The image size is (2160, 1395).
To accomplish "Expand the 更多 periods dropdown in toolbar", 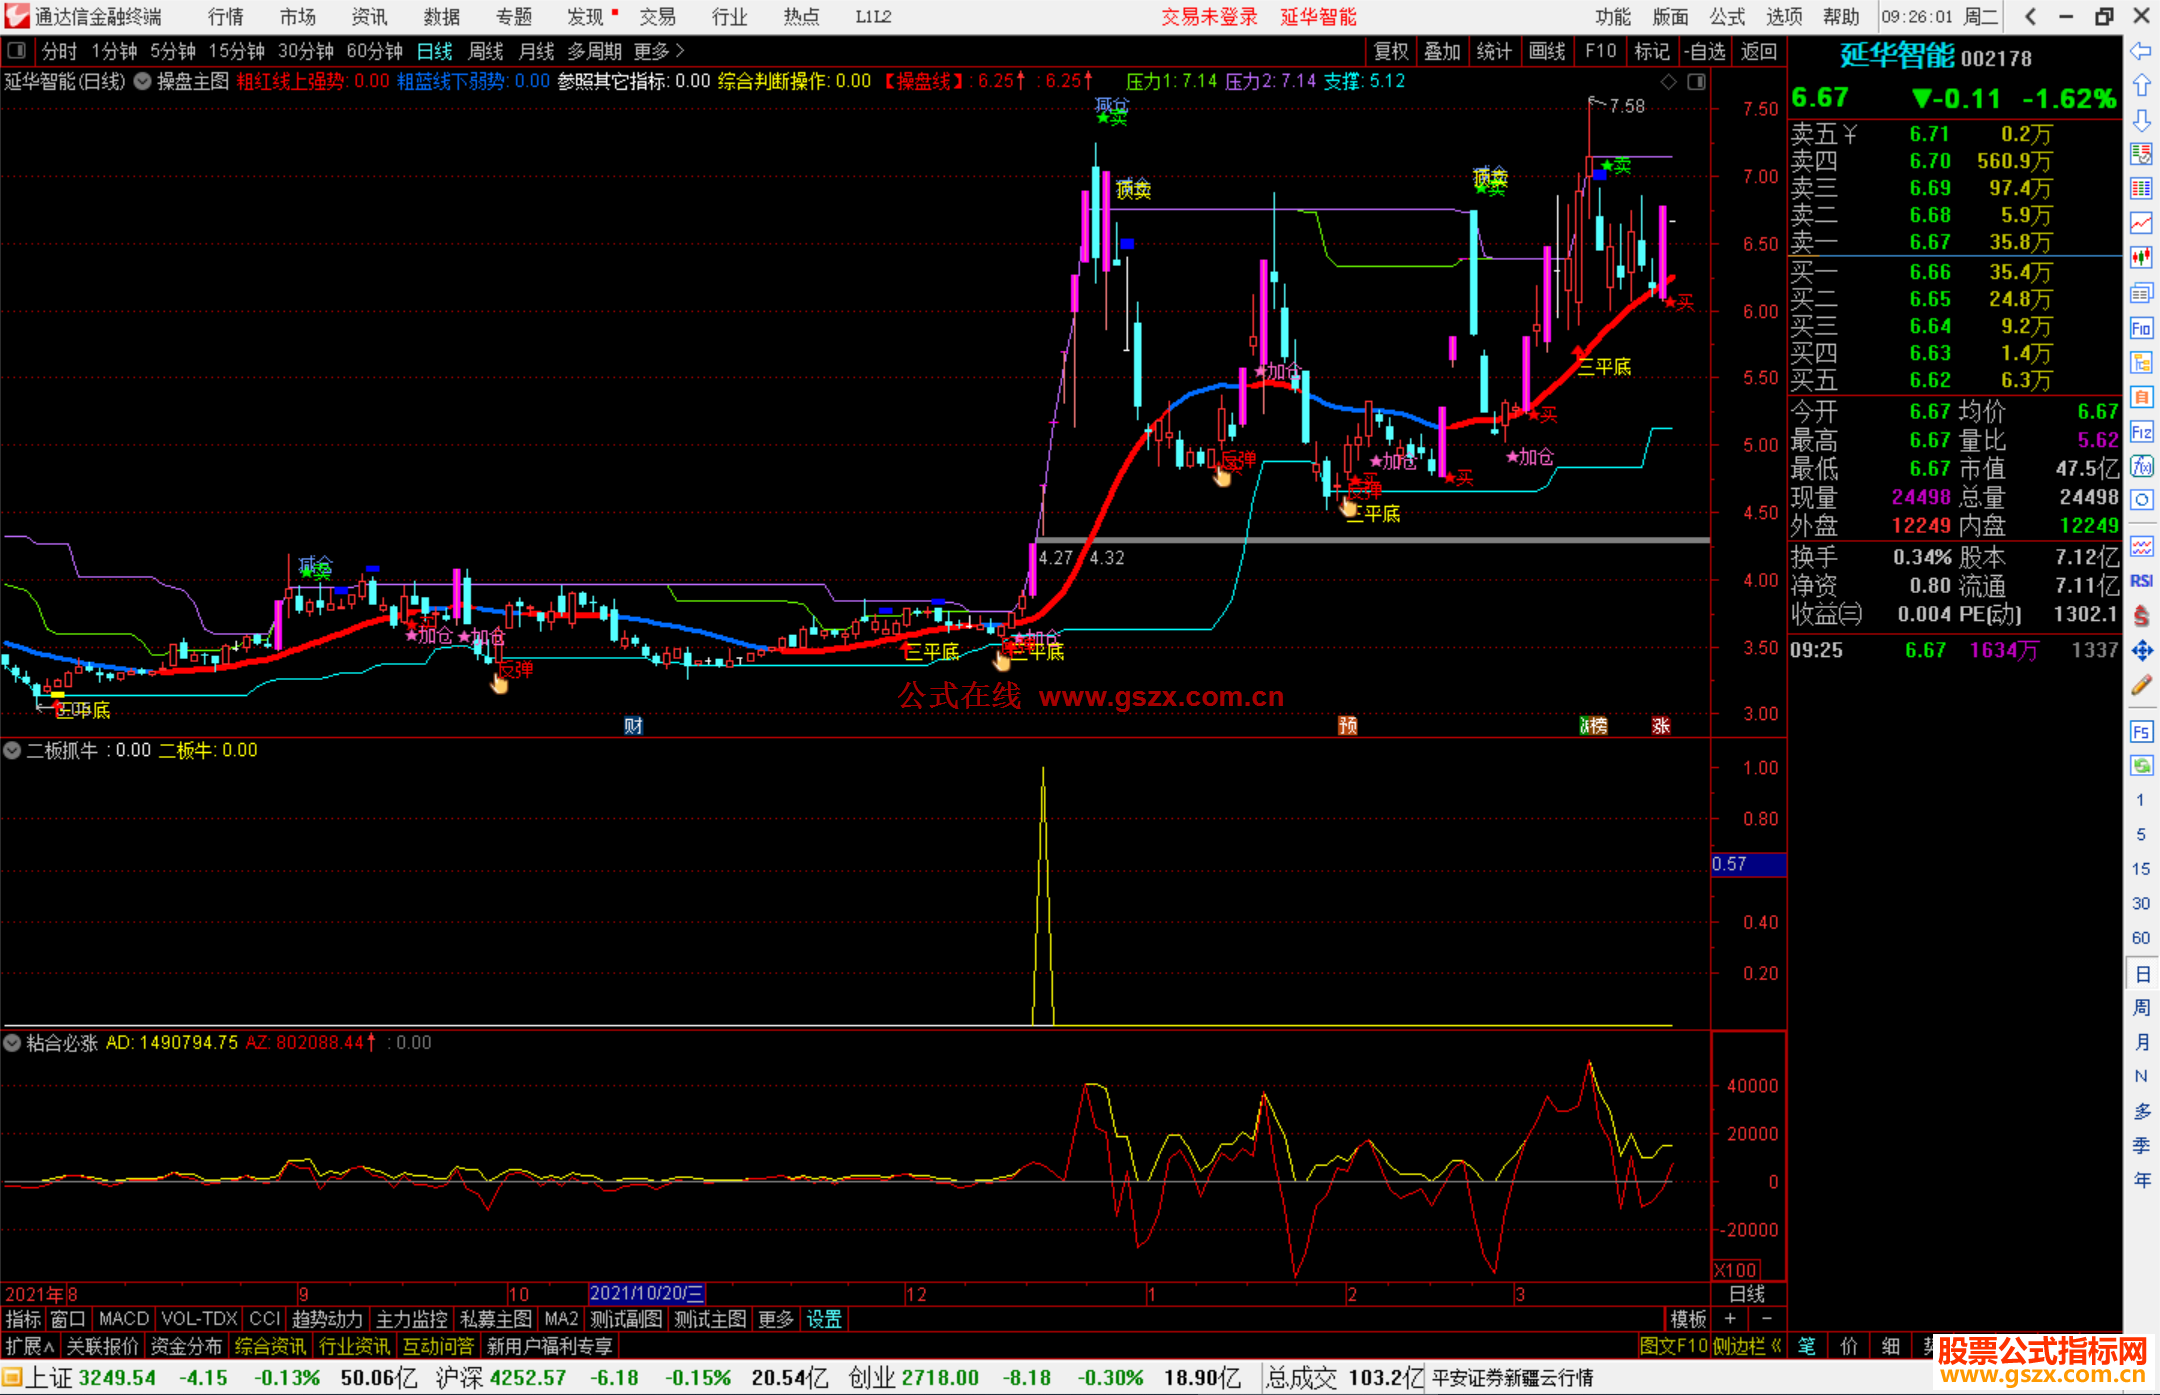I will 659,51.
